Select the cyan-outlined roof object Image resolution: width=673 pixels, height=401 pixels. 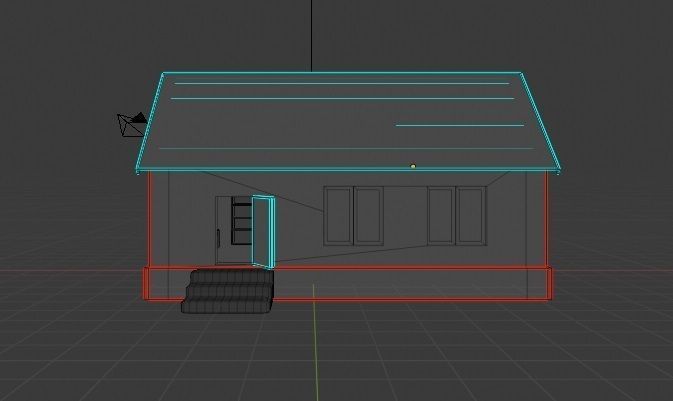[x=348, y=123]
